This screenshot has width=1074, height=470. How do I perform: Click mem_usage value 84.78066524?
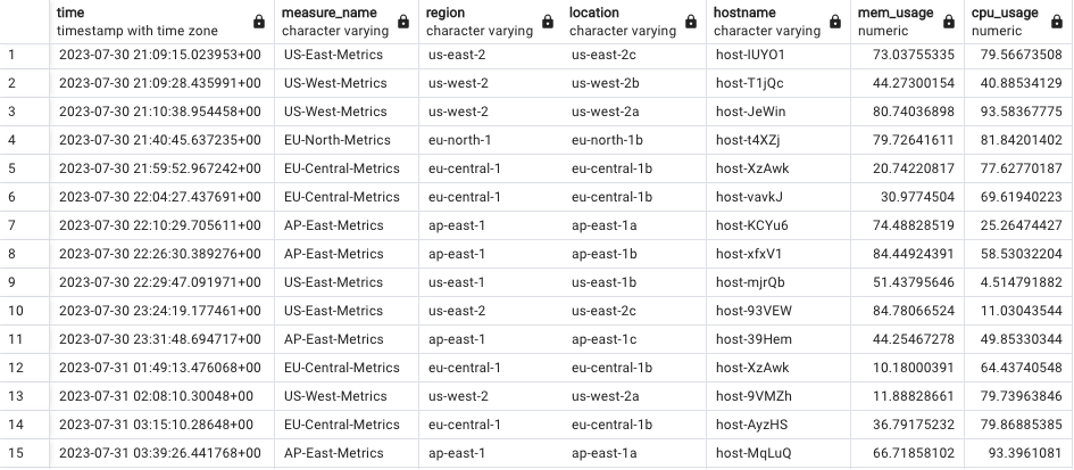pyautogui.click(x=908, y=311)
